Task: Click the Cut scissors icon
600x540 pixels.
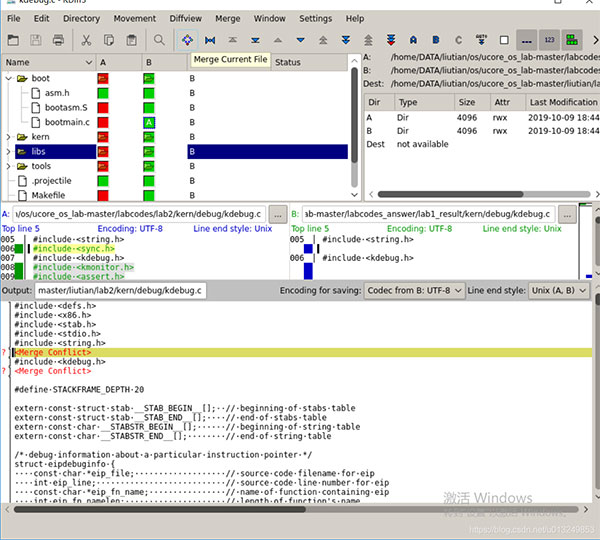Action: [x=86, y=40]
